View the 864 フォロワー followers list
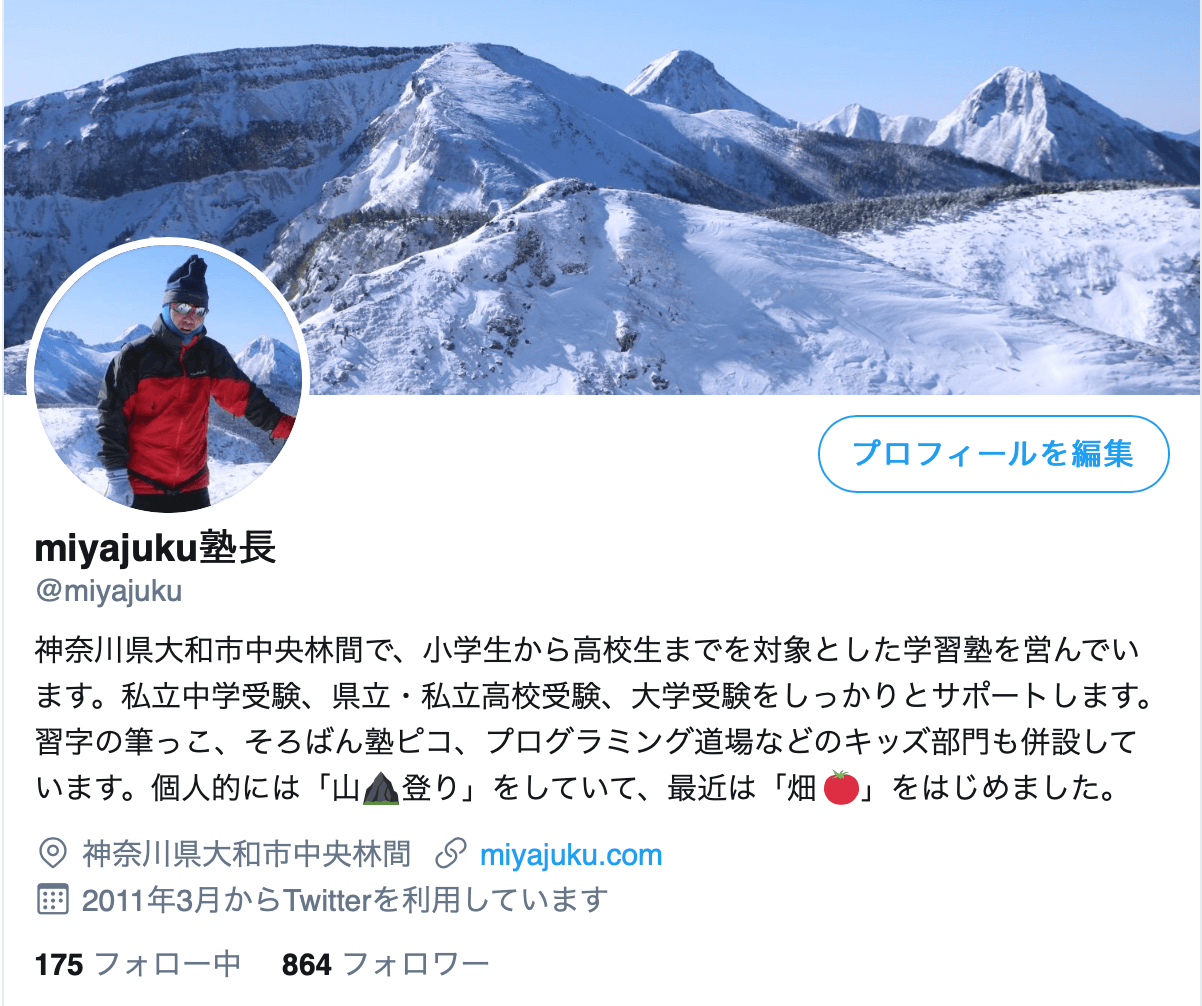1202x1006 pixels. (385, 965)
